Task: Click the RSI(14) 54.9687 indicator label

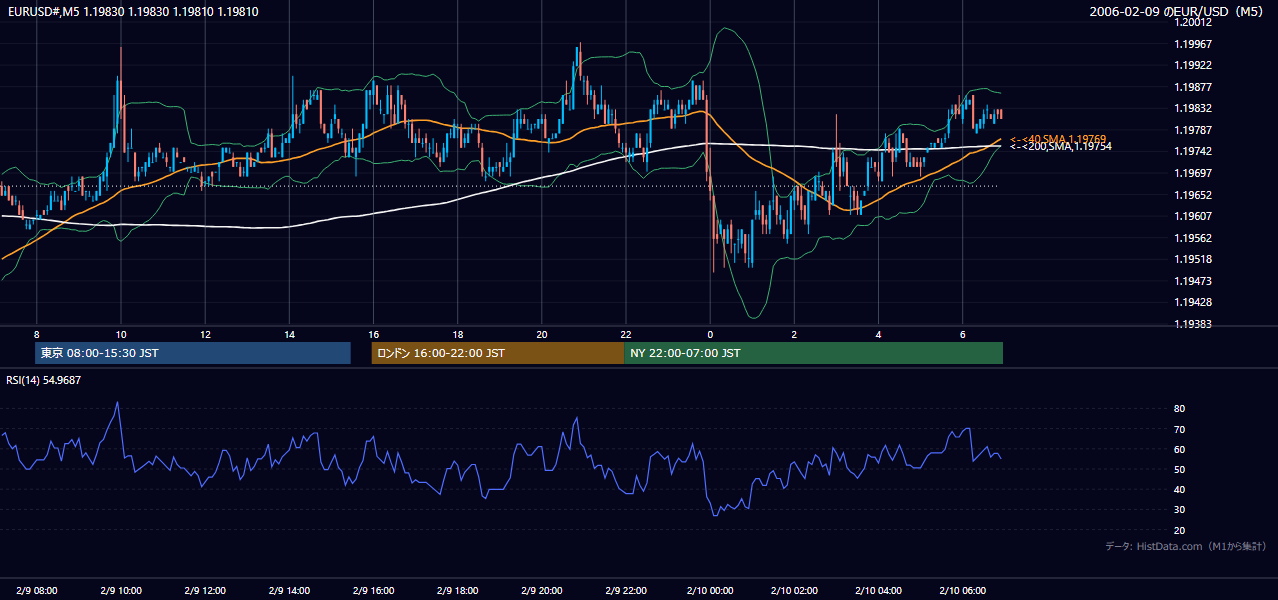Action: pos(44,380)
